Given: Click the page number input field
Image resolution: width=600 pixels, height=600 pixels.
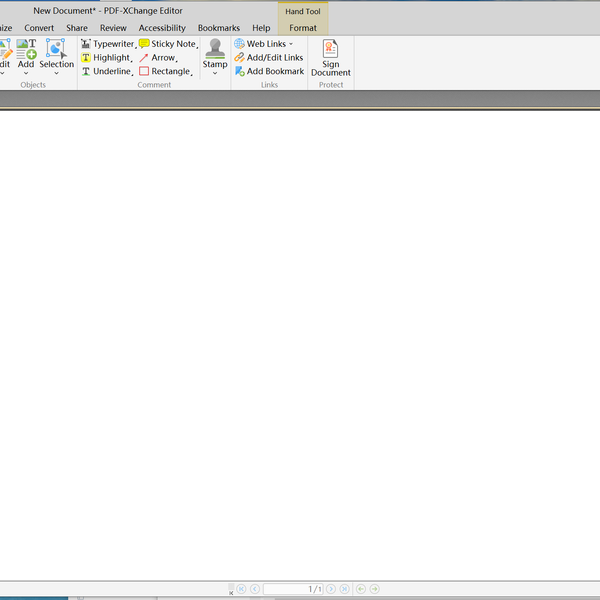Looking at the screenshot, I should coord(293,589).
